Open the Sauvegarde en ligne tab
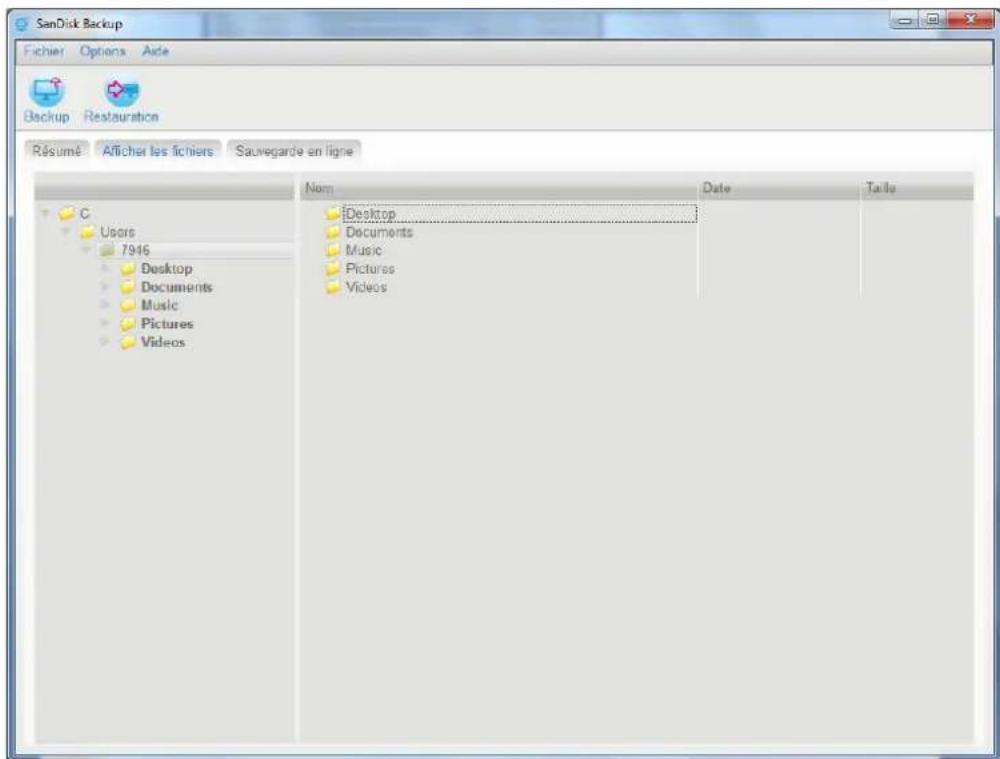Screen dimensions: 1000x759 click(294, 151)
